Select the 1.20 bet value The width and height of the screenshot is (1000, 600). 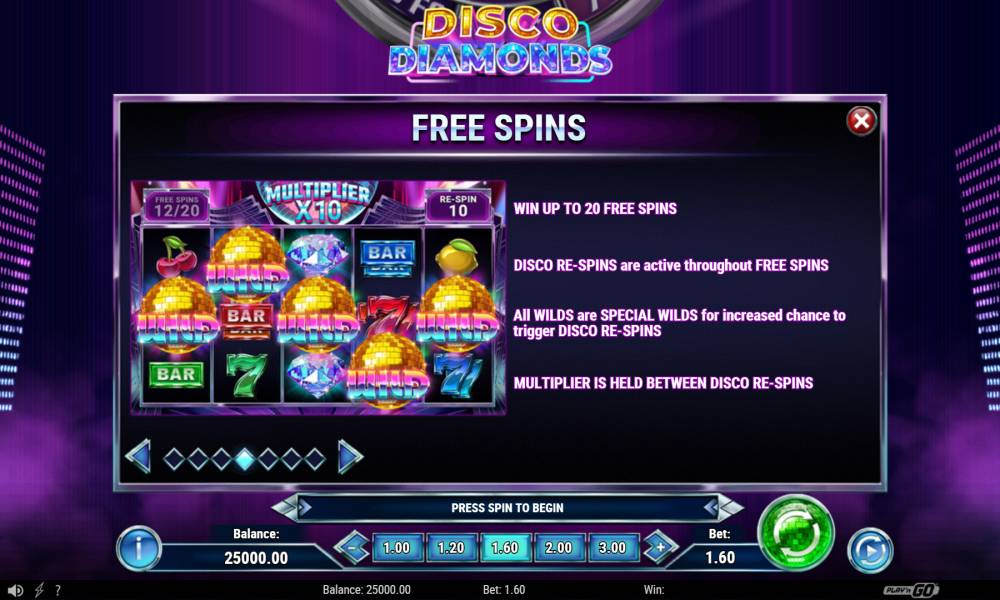pos(450,548)
